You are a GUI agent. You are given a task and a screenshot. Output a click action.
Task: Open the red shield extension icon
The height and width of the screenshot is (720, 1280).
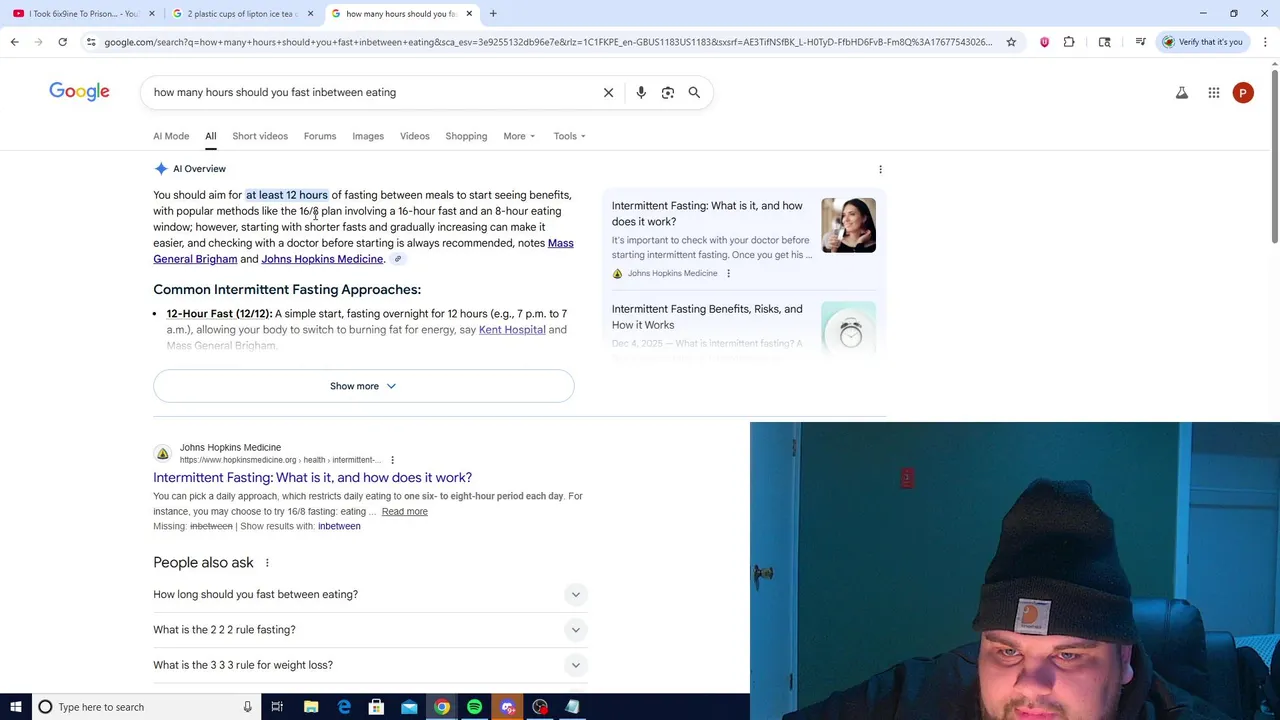(1045, 42)
